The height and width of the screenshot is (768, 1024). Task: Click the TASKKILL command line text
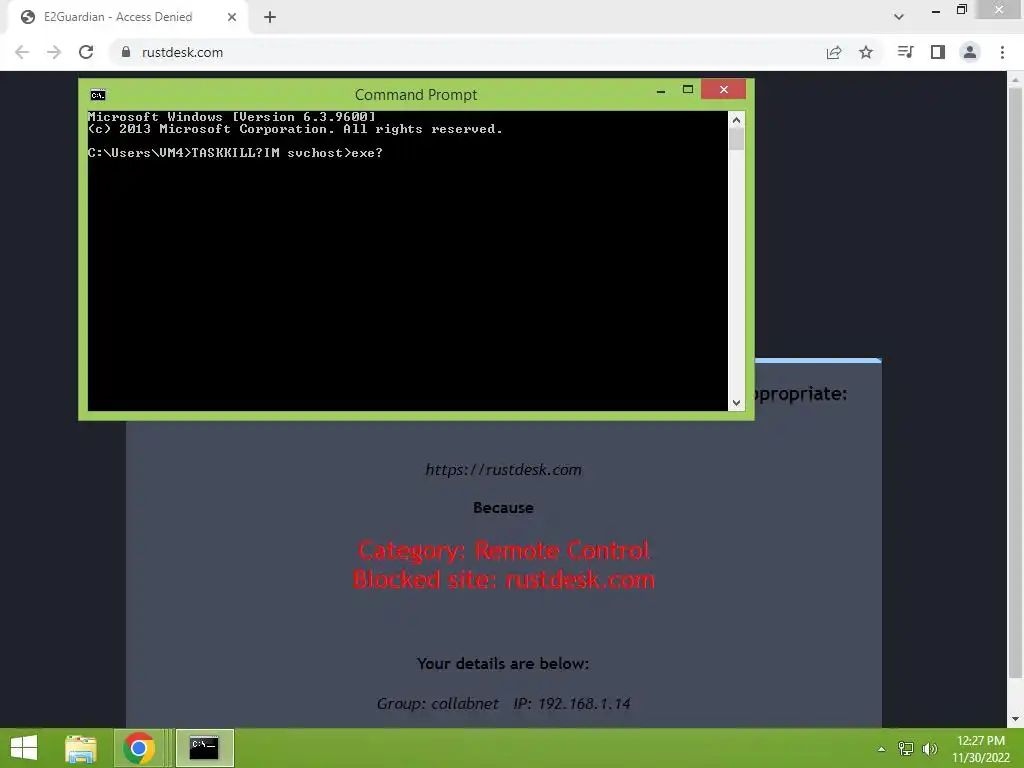coord(235,153)
